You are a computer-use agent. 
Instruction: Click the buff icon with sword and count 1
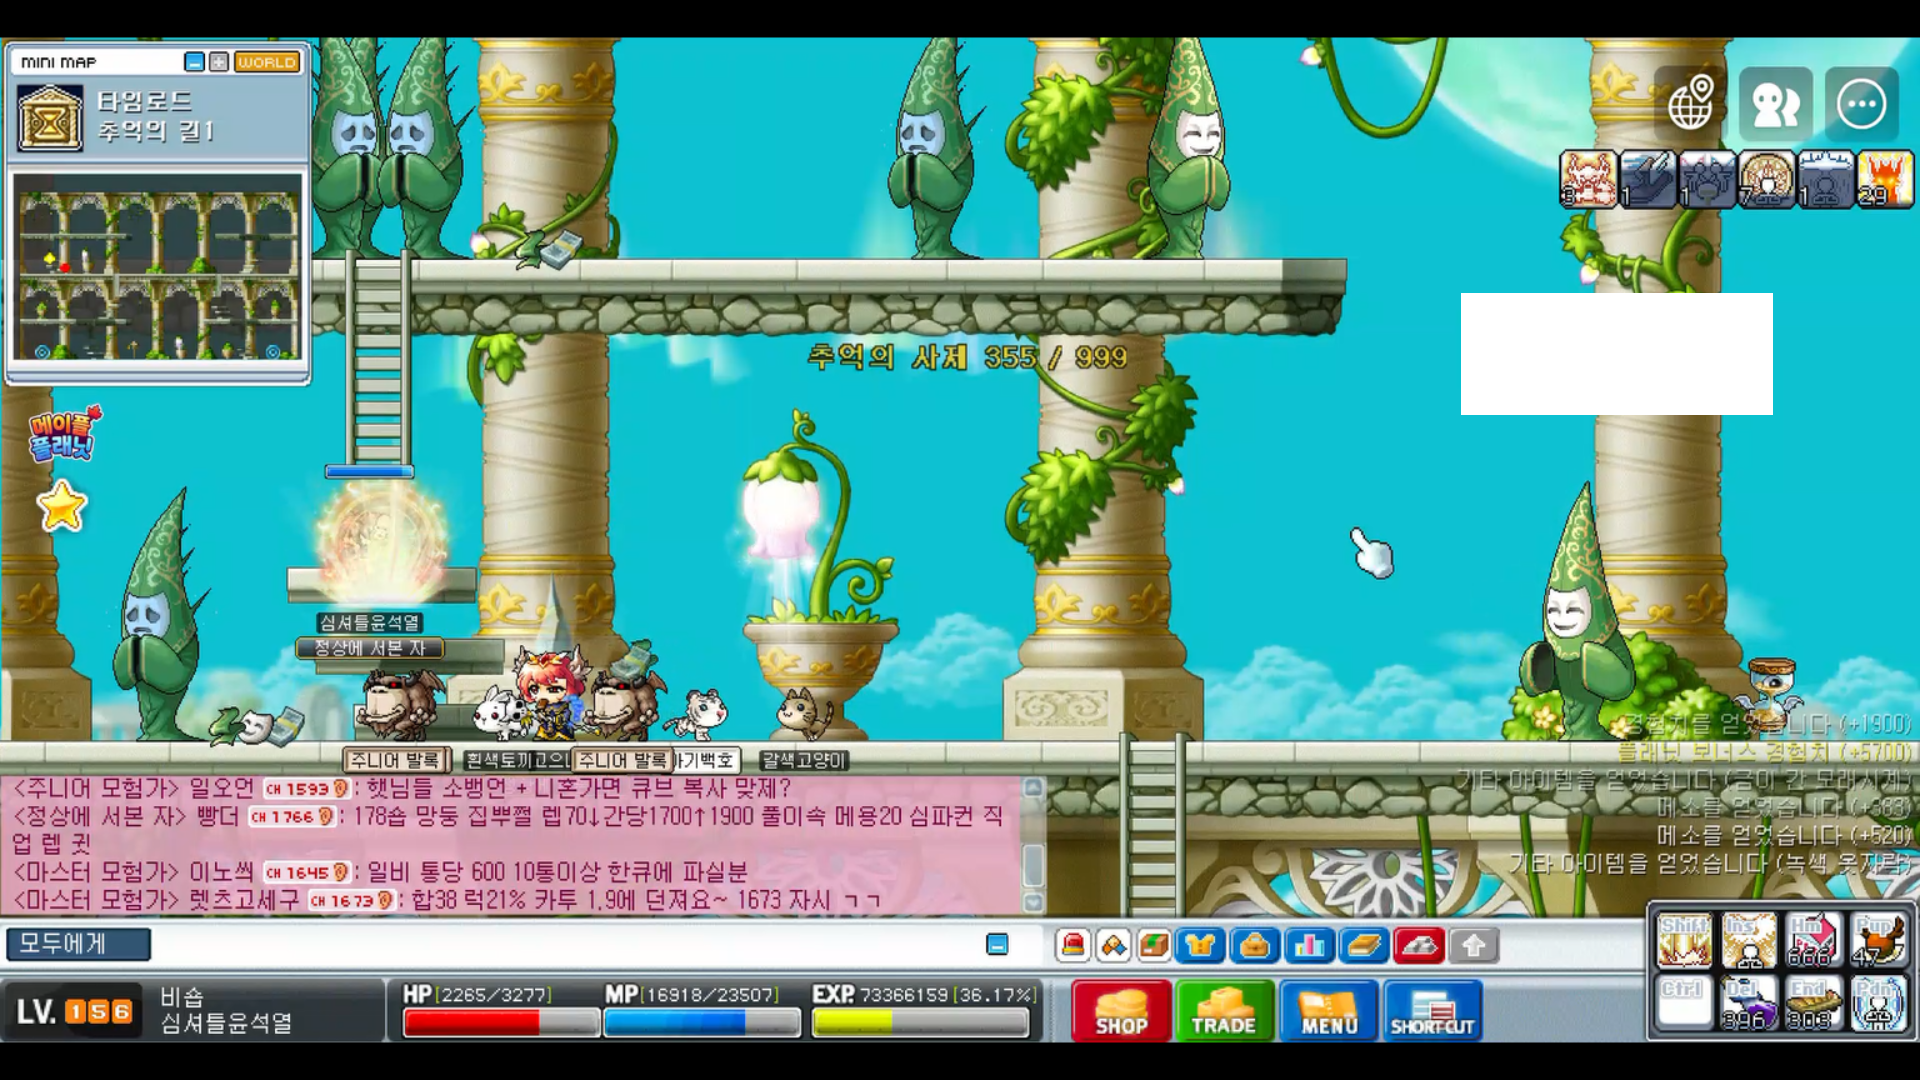pos(1648,179)
